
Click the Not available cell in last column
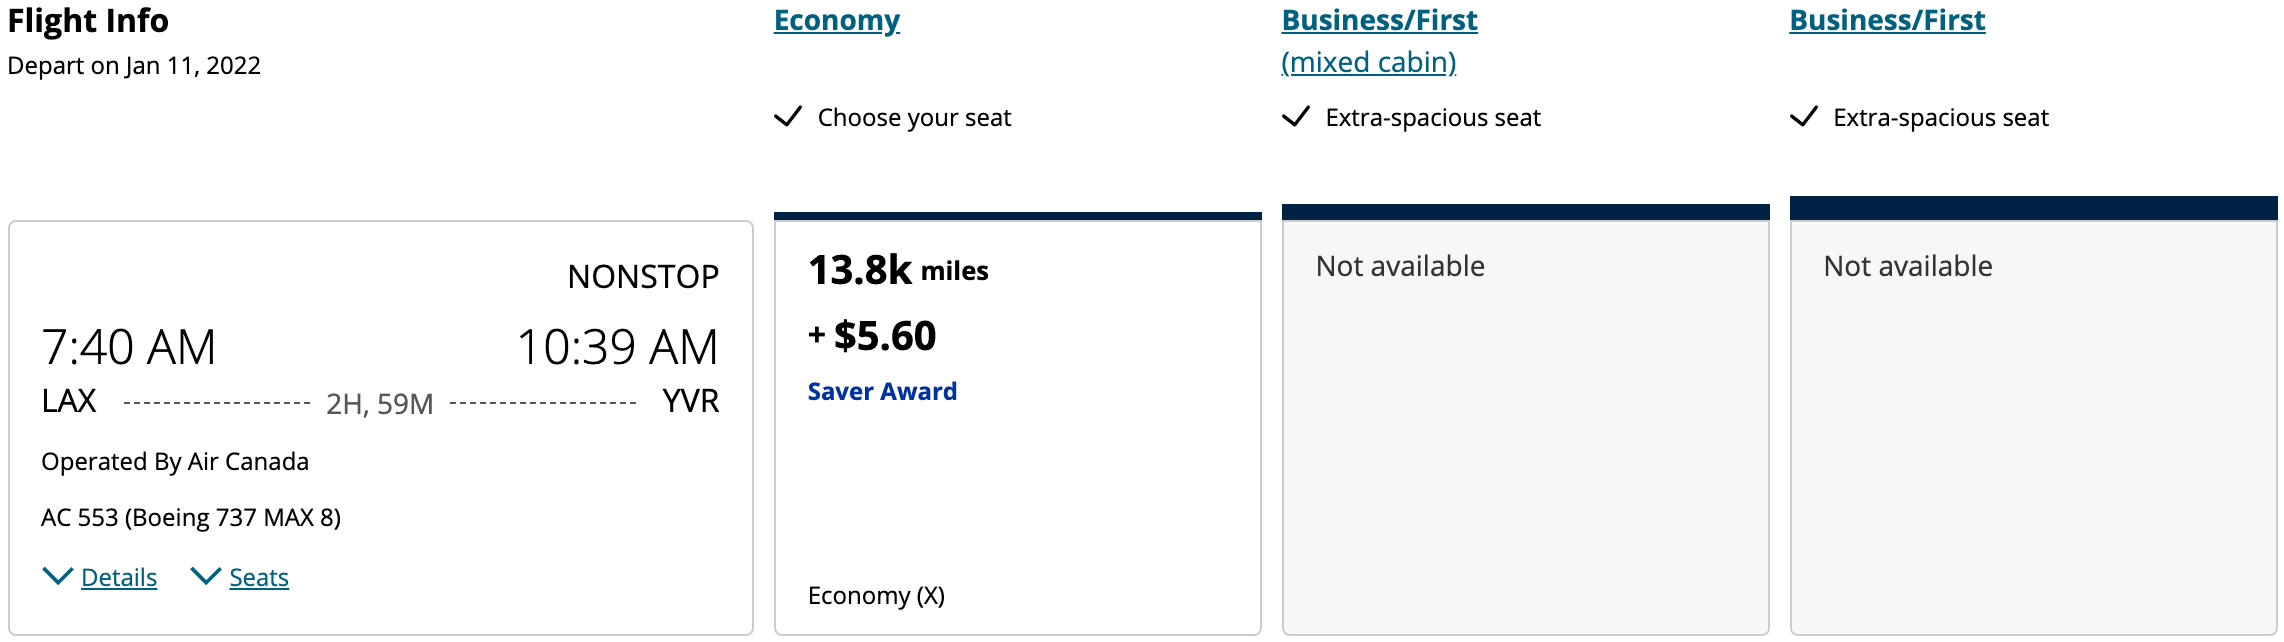point(1908,266)
